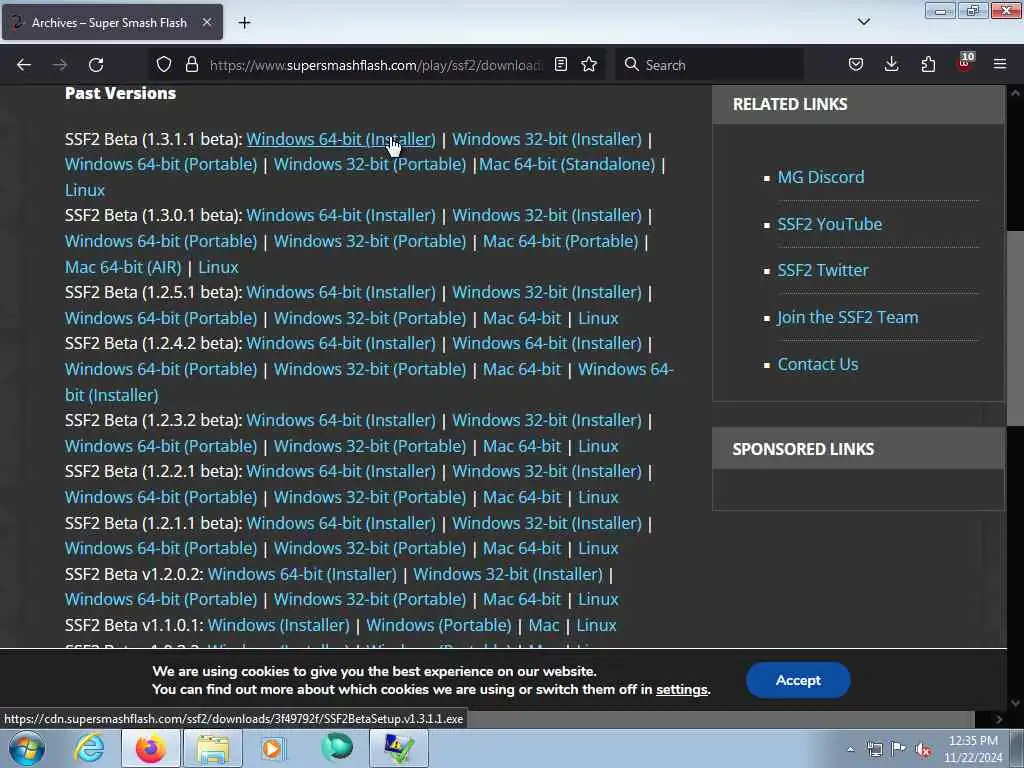Bookmark this page with star icon
Viewport: 1024px width, 768px height.
coord(589,65)
